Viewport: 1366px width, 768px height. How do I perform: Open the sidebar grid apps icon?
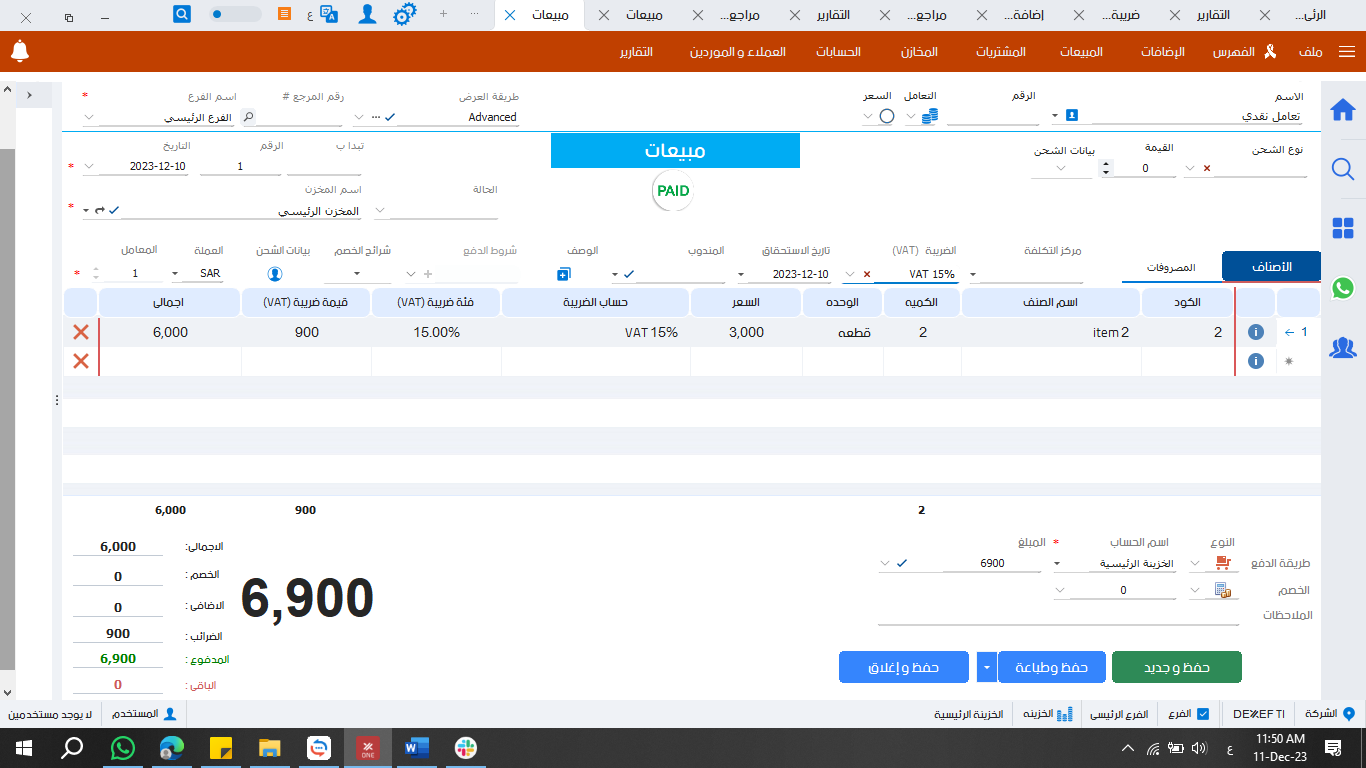(1342, 228)
